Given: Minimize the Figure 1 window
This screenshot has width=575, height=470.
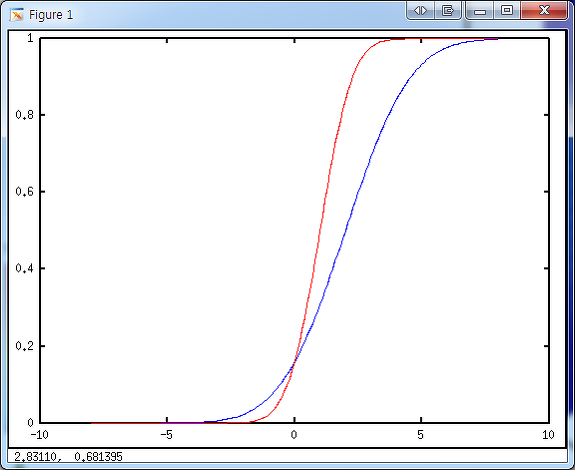Looking at the screenshot, I should point(480,10).
